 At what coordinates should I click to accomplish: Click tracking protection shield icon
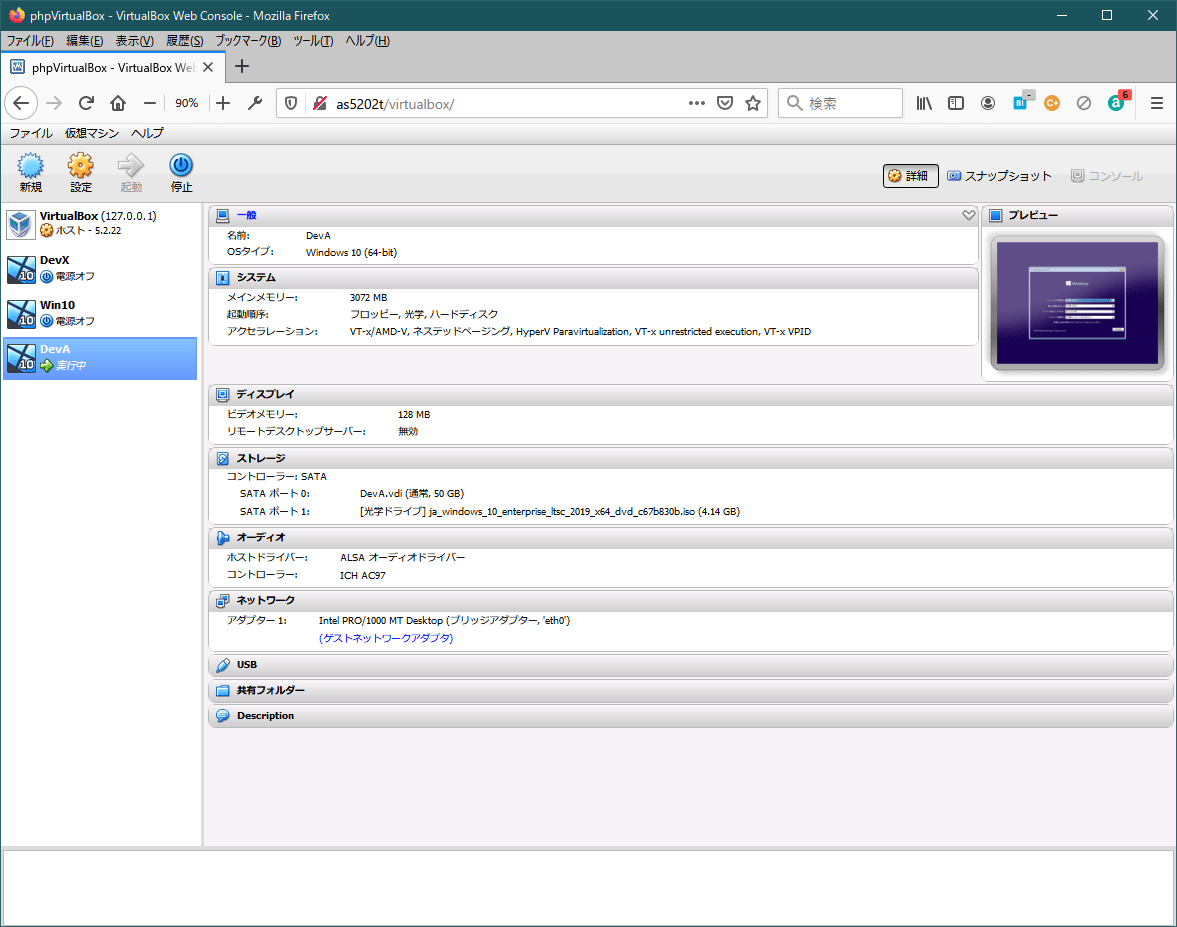(x=291, y=104)
